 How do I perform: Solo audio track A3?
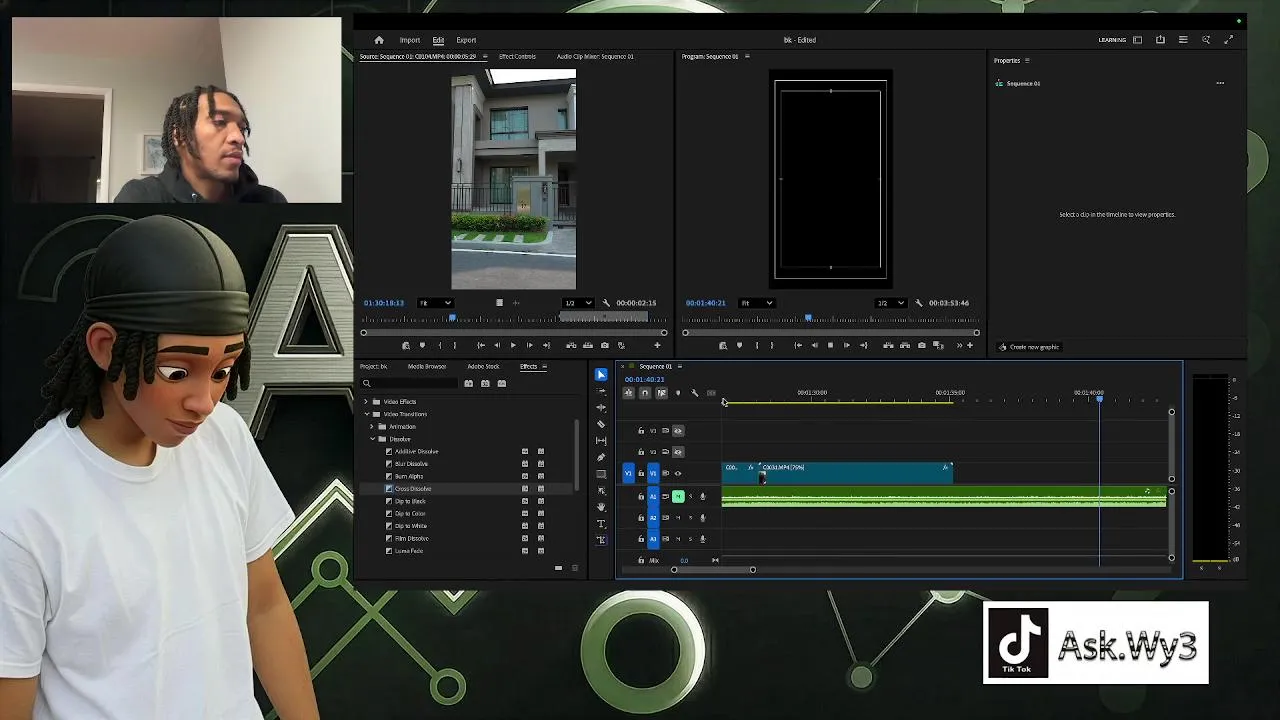coord(690,539)
